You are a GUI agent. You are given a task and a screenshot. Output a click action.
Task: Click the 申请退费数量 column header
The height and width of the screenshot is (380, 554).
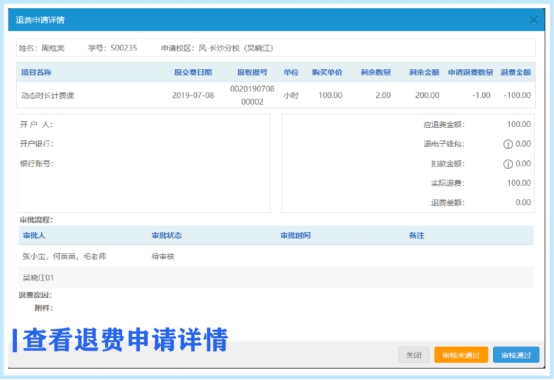point(470,72)
